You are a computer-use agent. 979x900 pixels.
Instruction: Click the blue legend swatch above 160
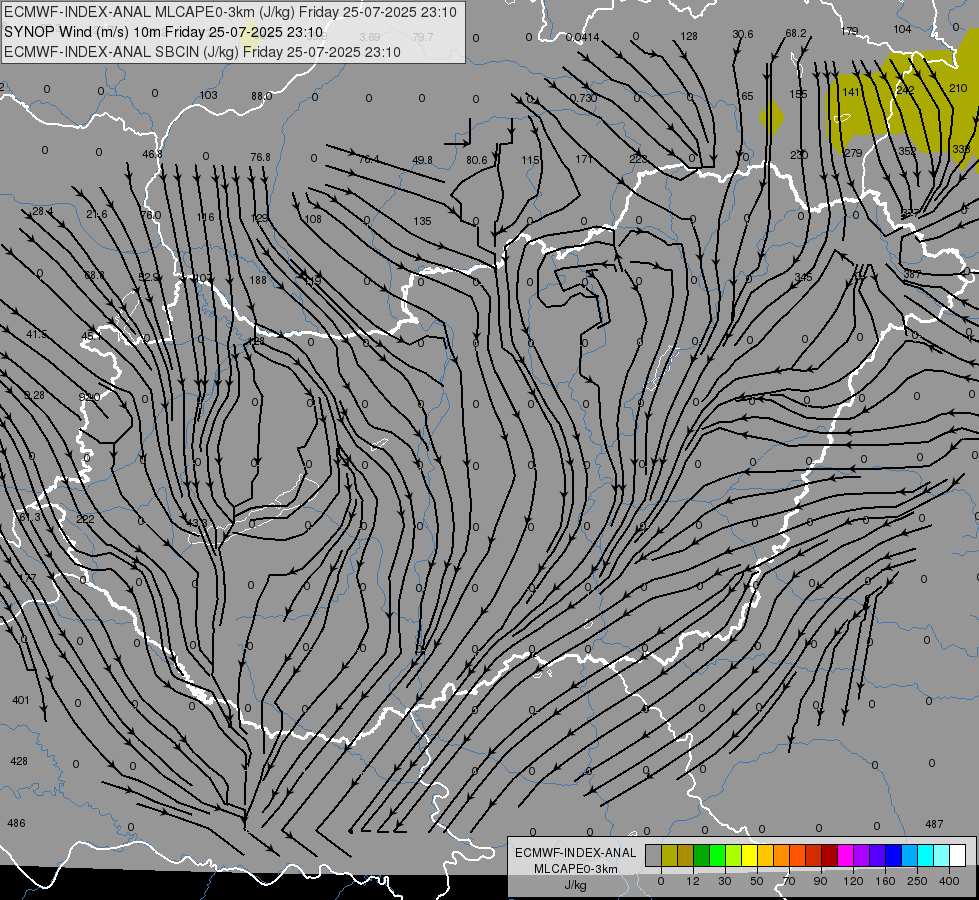[894, 856]
